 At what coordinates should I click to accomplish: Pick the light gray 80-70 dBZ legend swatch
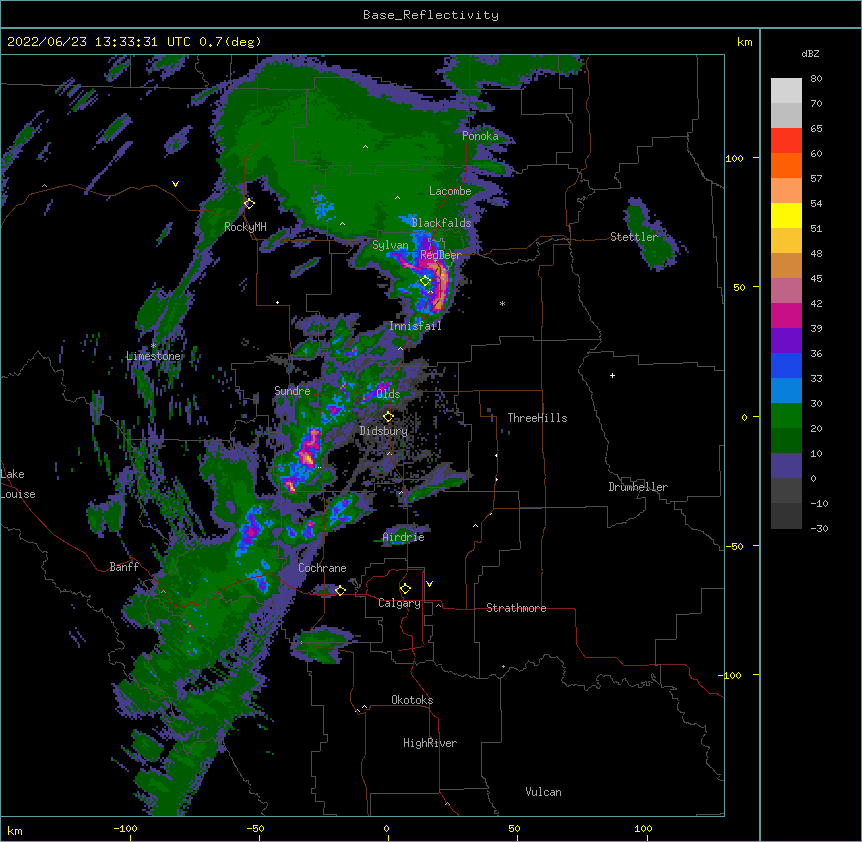pos(786,91)
